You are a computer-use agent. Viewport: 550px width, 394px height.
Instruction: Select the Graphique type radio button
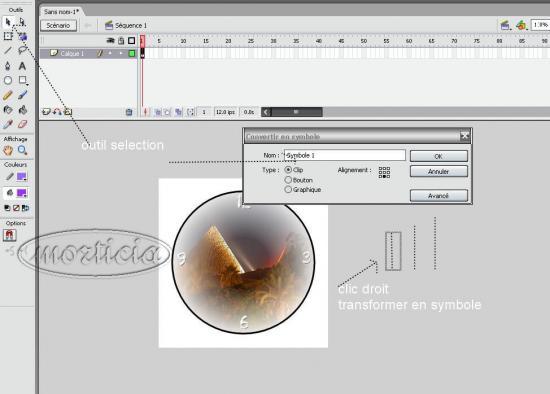pyautogui.click(x=288, y=189)
